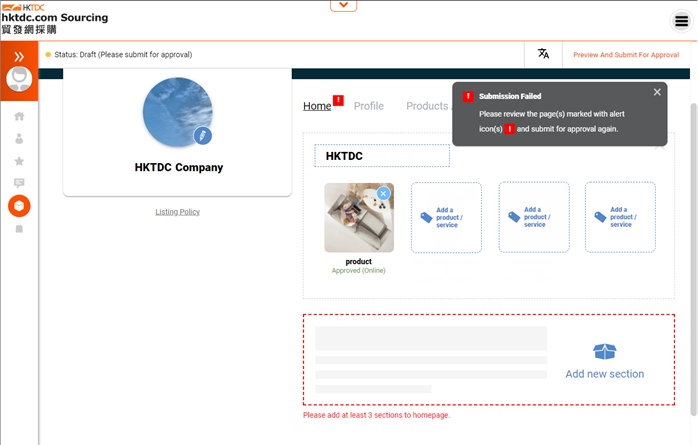
Task: Open the sidebar person profile icon
Action: [19, 139]
